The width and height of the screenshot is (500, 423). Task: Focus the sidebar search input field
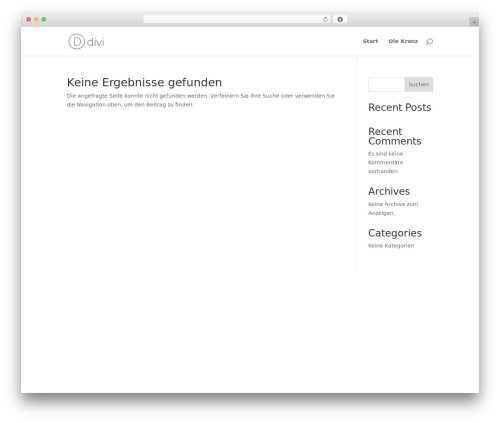pyautogui.click(x=386, y=84)
